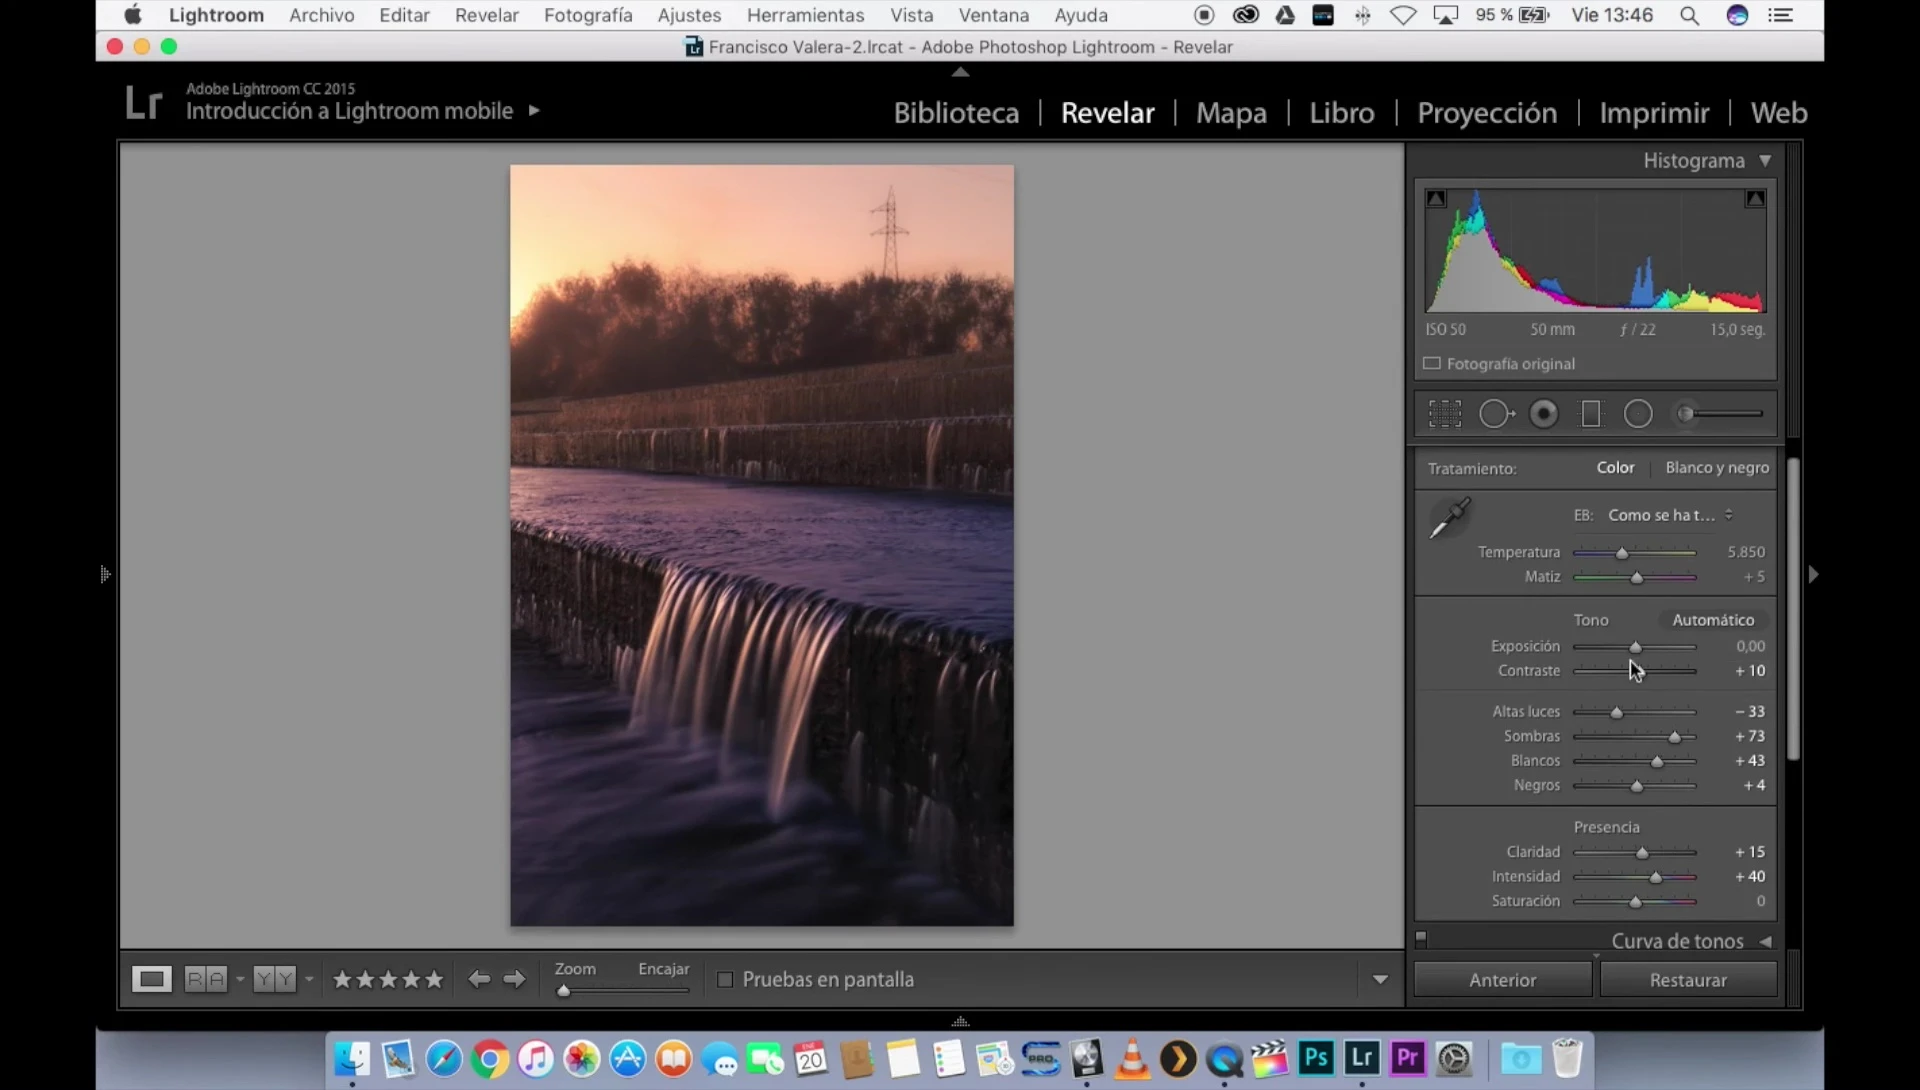Hide the right panel group
1920x1090 pixels.
1813,574
